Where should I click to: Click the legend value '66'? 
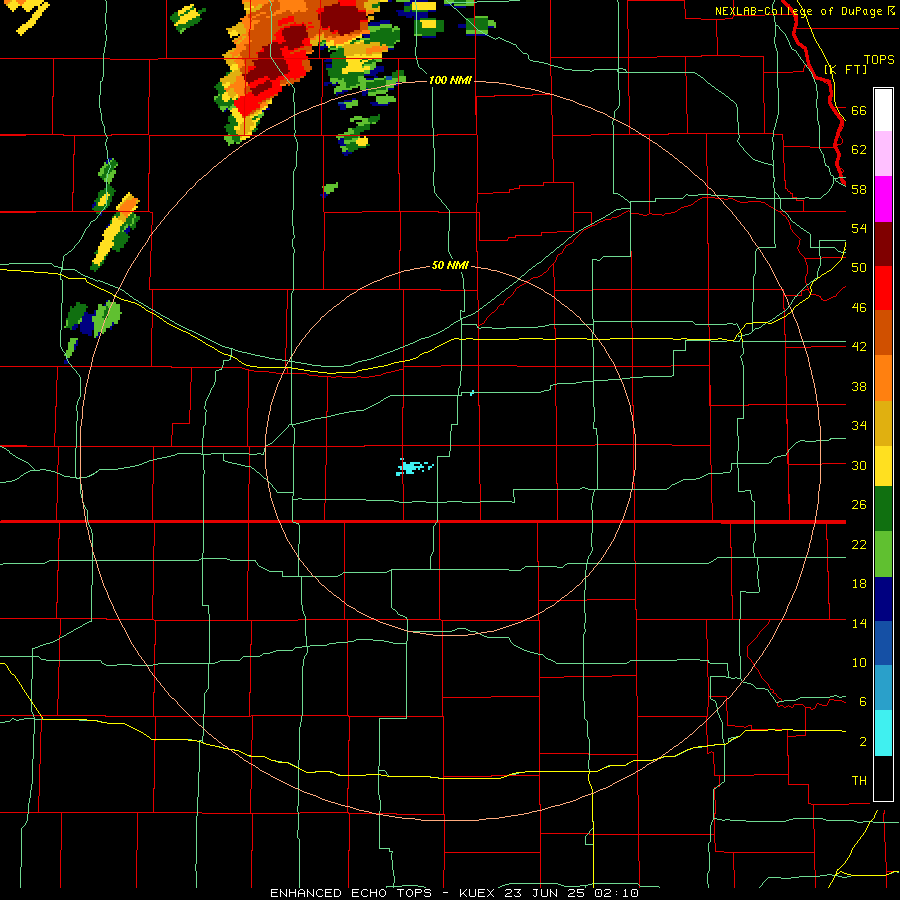point(859,110)
